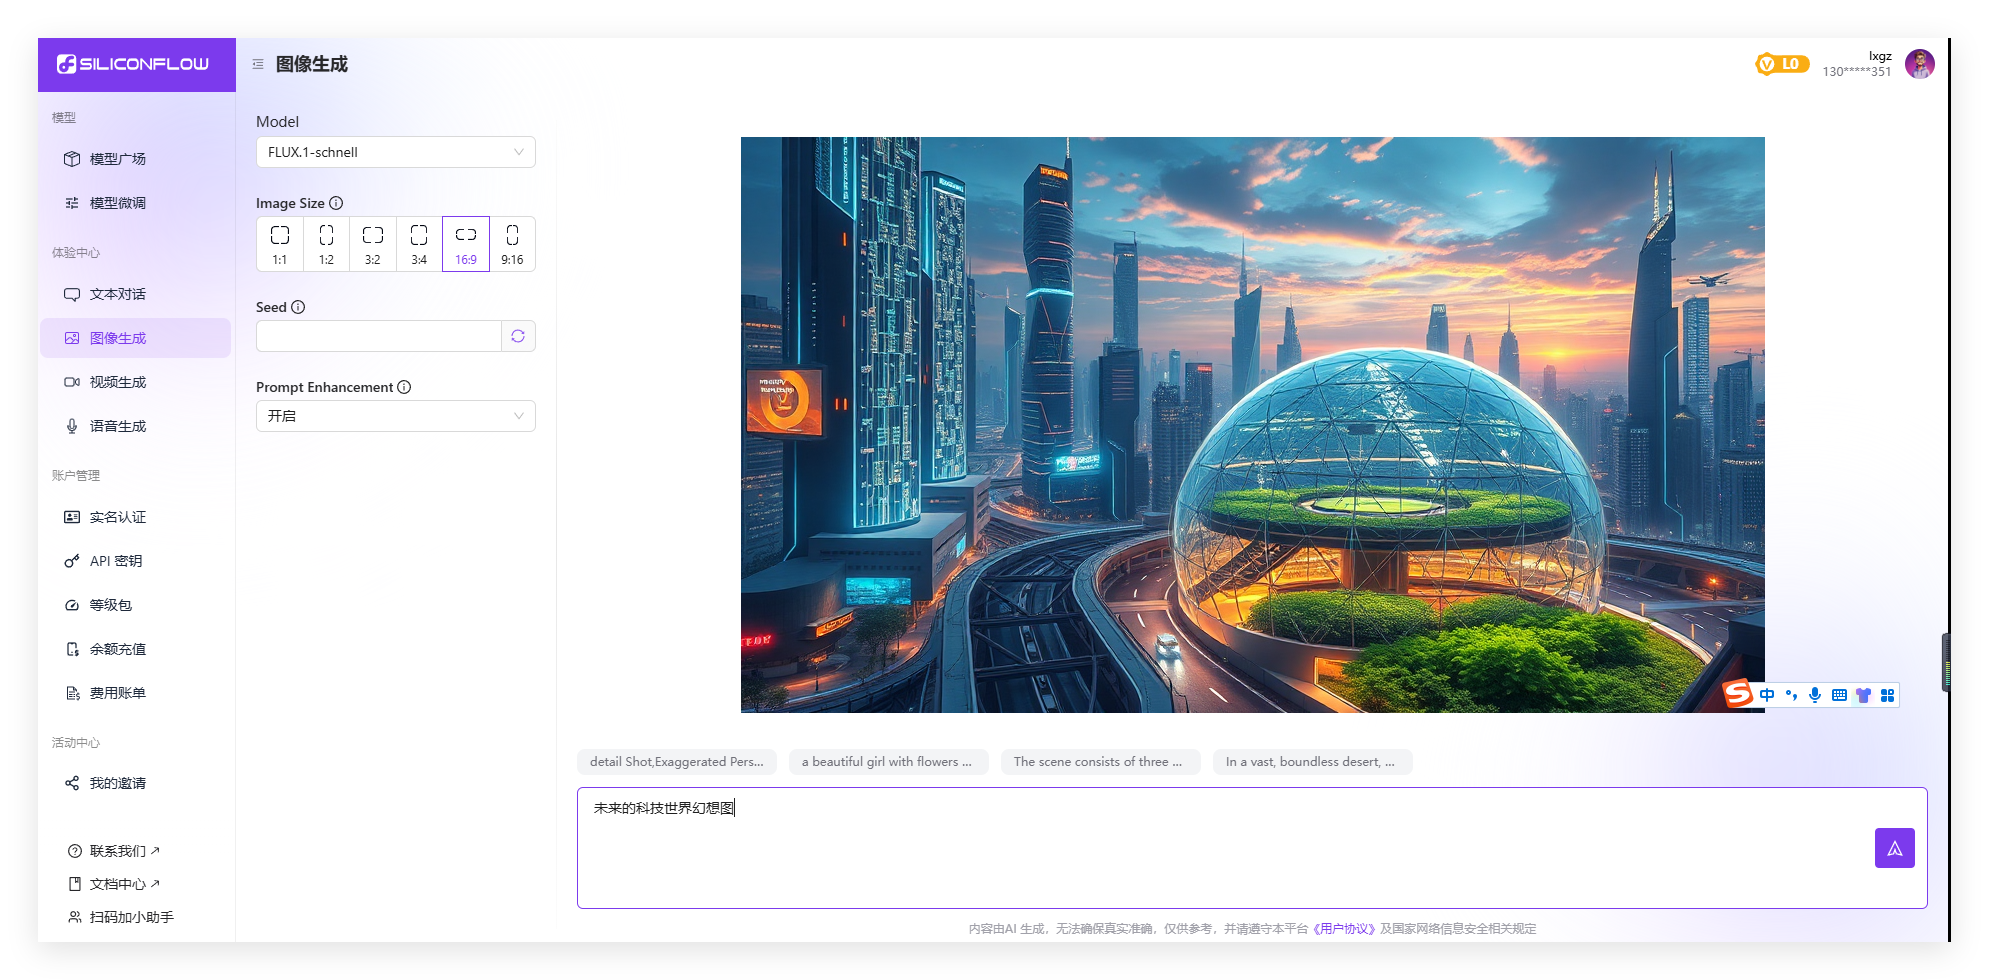Use 'detail Shot,Exaggerated Pers...' prompt suggestion
The height and width of the screenshot is (980, 1989).
[677, 762]
